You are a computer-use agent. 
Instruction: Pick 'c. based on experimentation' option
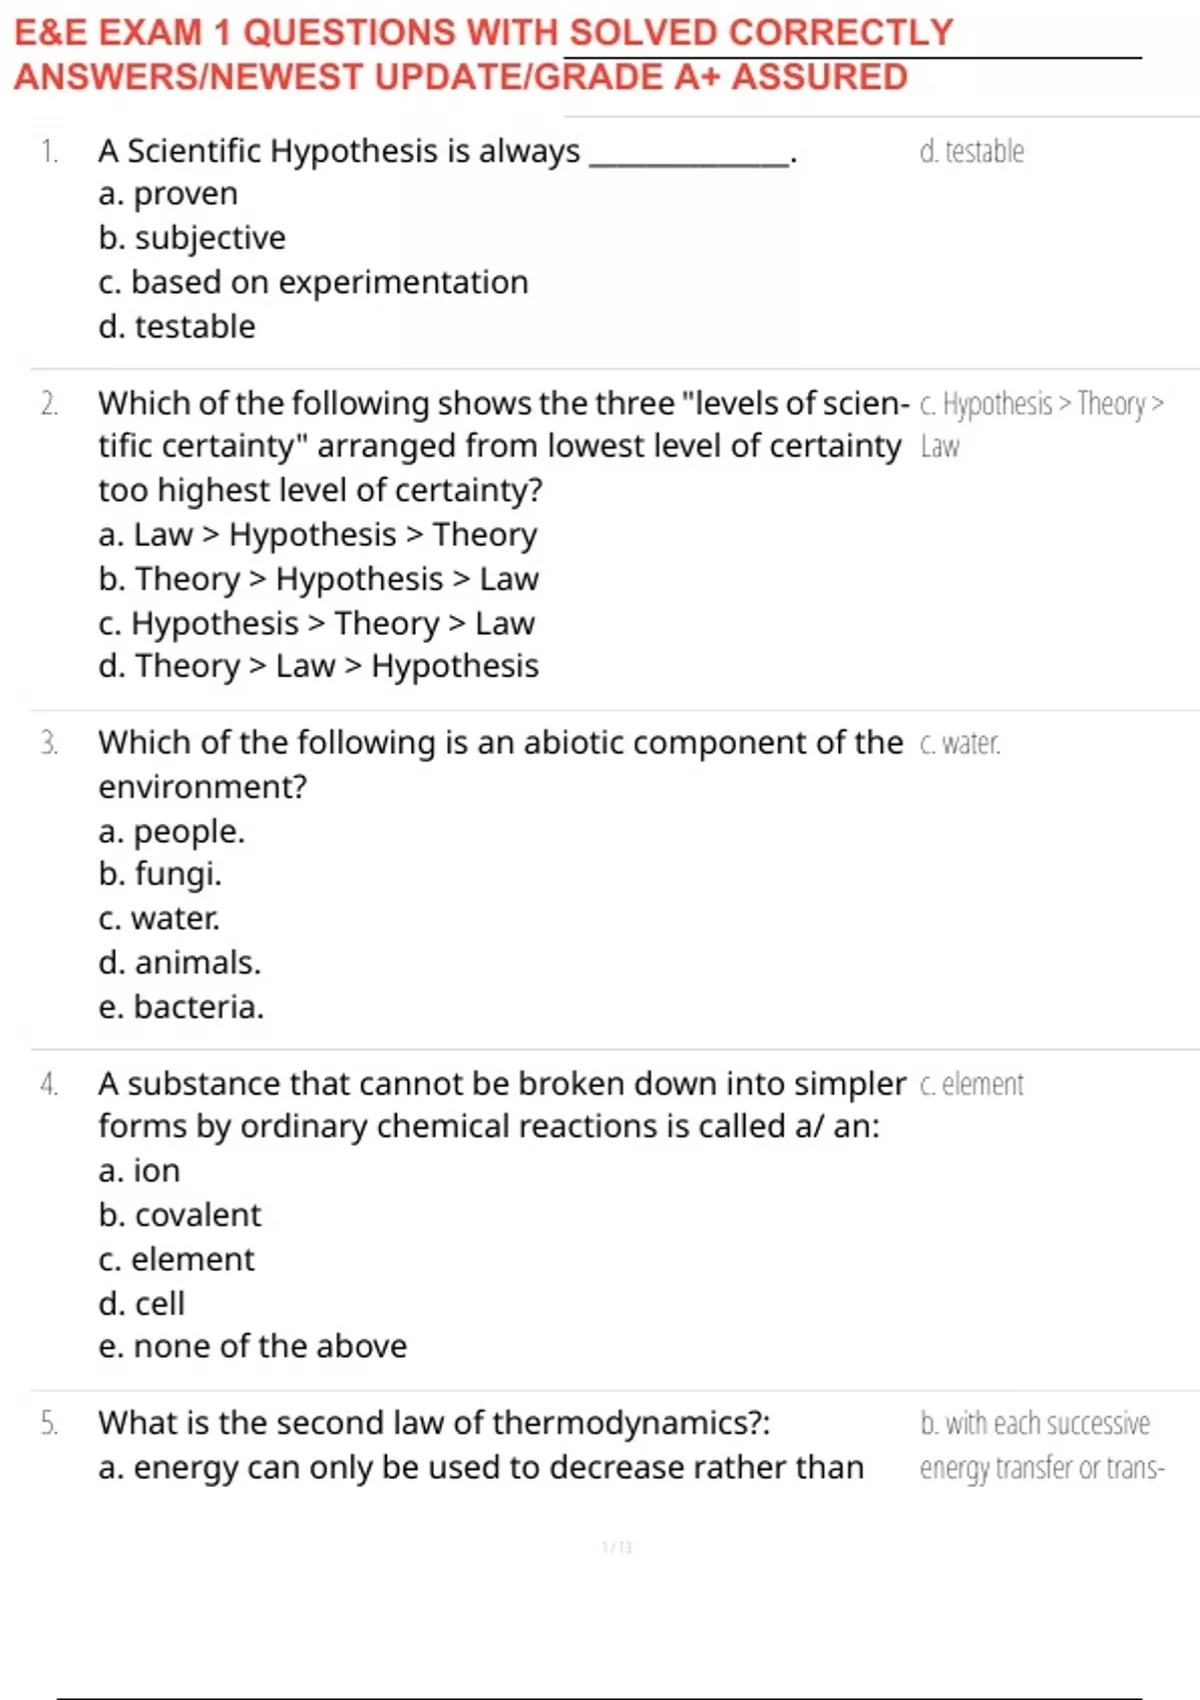pos(313,283)
